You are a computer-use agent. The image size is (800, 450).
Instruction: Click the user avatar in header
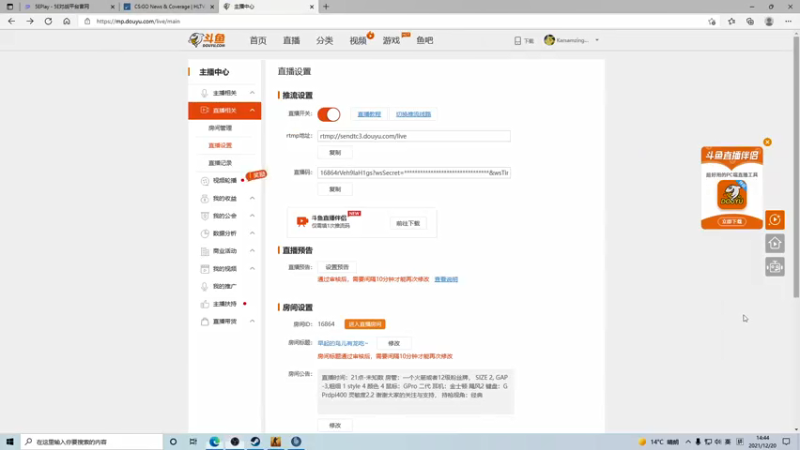[549, 40]
